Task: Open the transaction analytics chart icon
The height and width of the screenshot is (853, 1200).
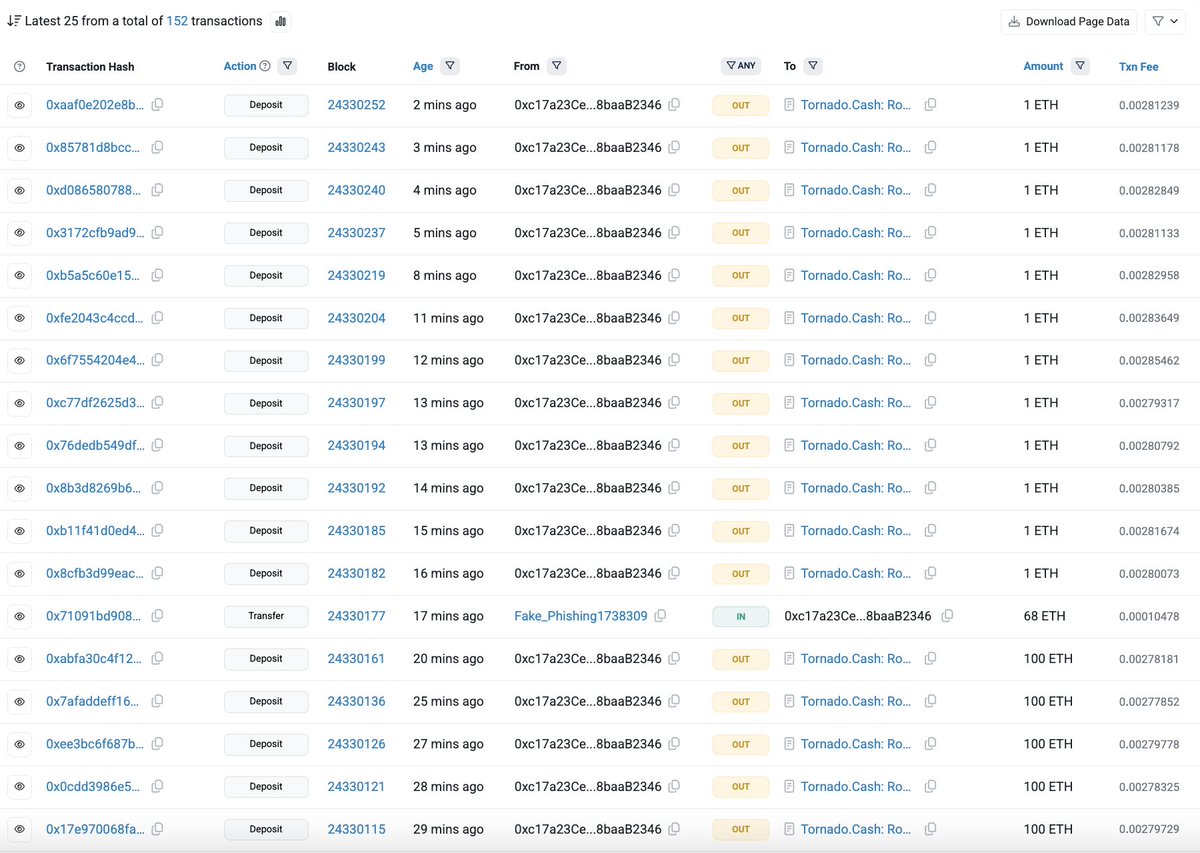Action: 280,21
